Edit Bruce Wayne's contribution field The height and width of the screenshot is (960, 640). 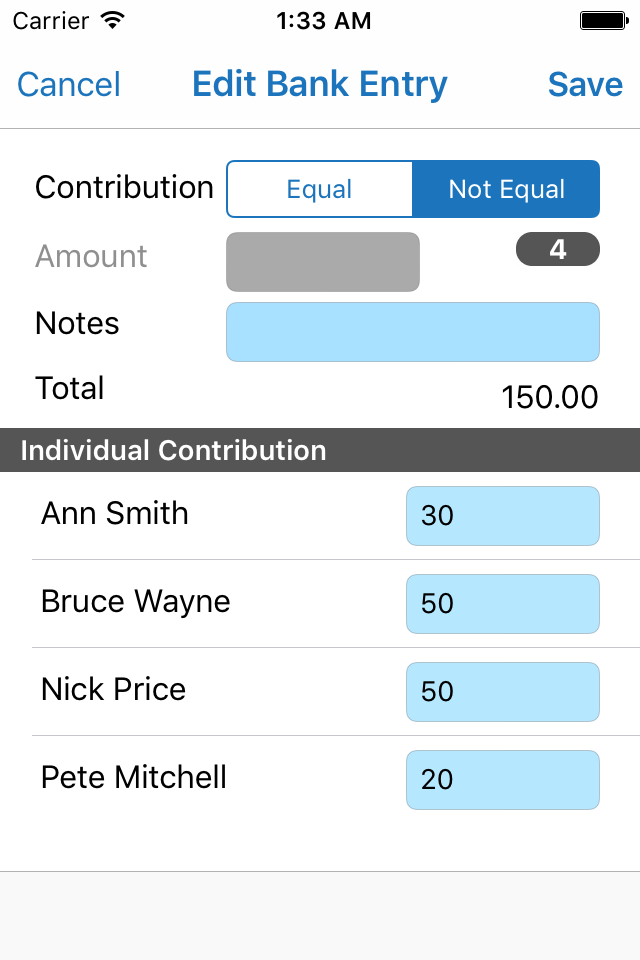(503, 604)
